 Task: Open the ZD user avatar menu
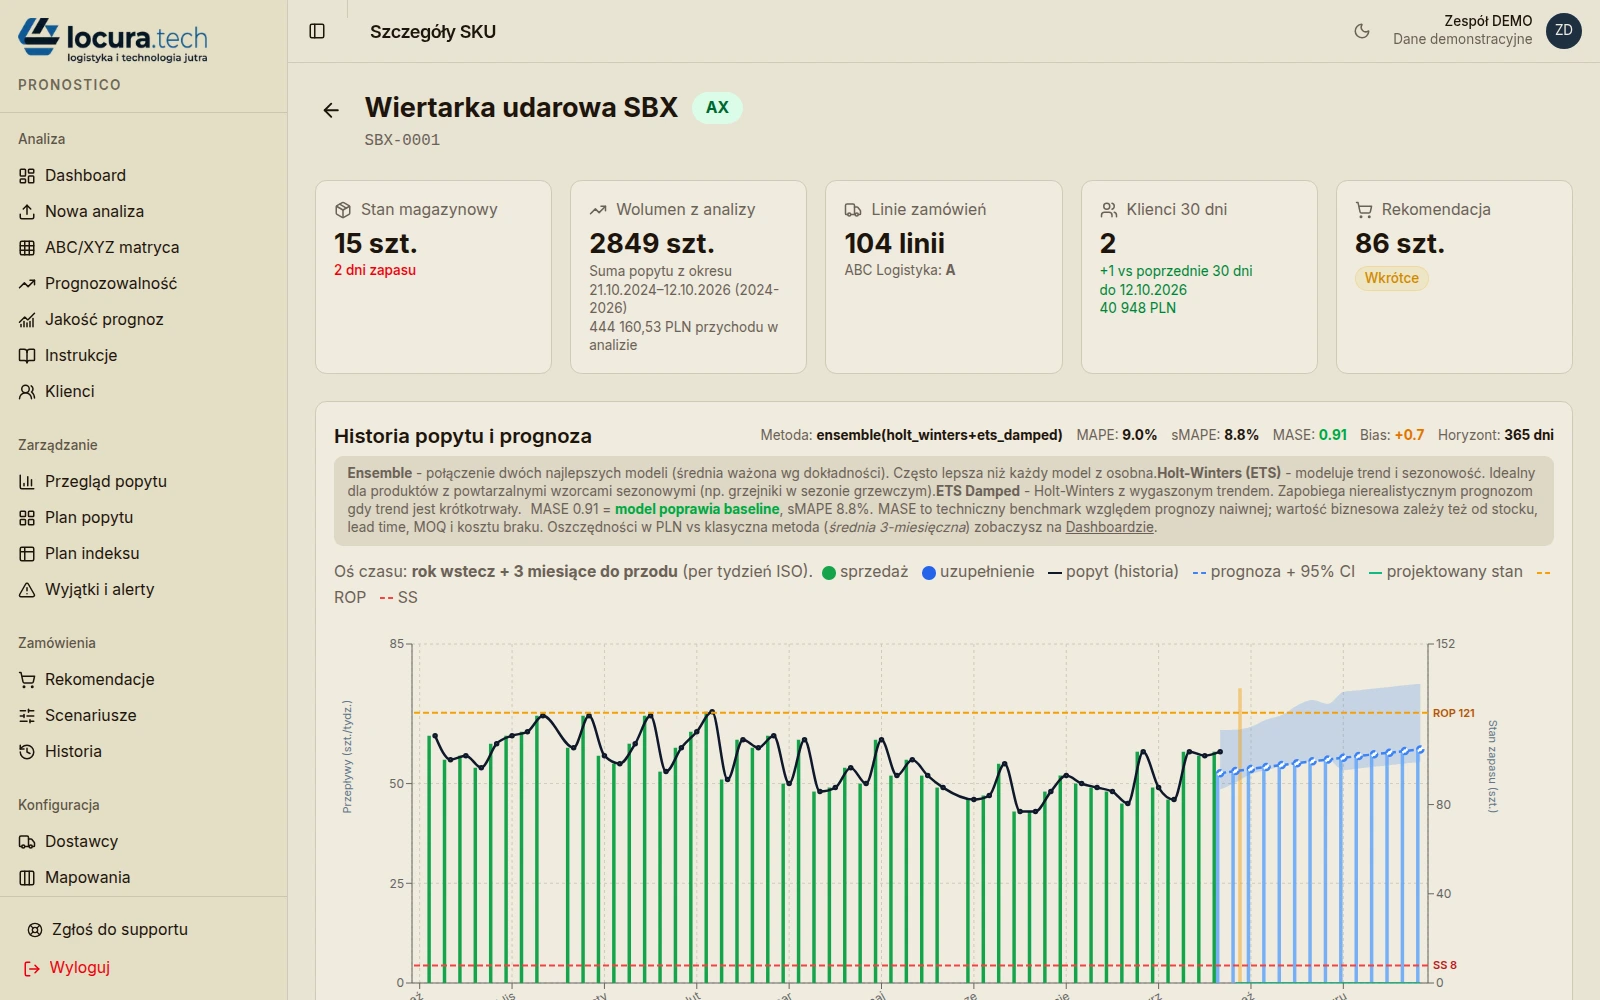tap(1564, 31)
